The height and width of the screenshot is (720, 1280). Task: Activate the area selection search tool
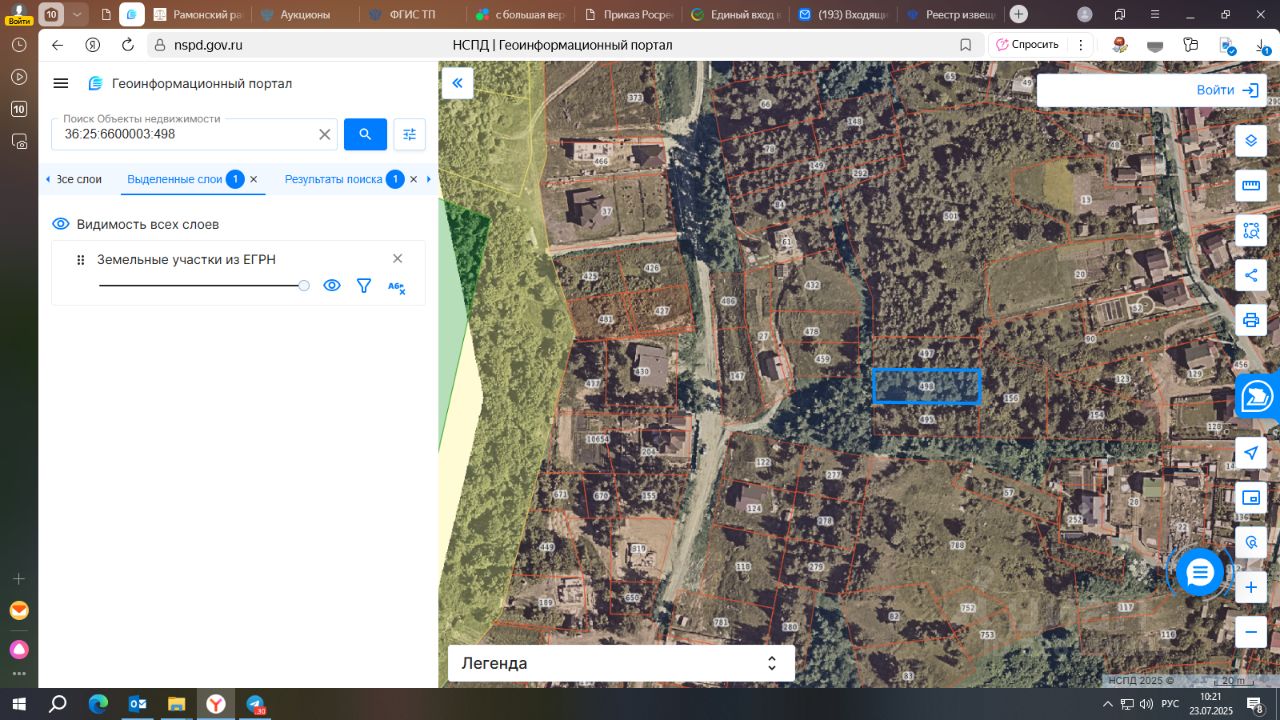point(1251,230)
